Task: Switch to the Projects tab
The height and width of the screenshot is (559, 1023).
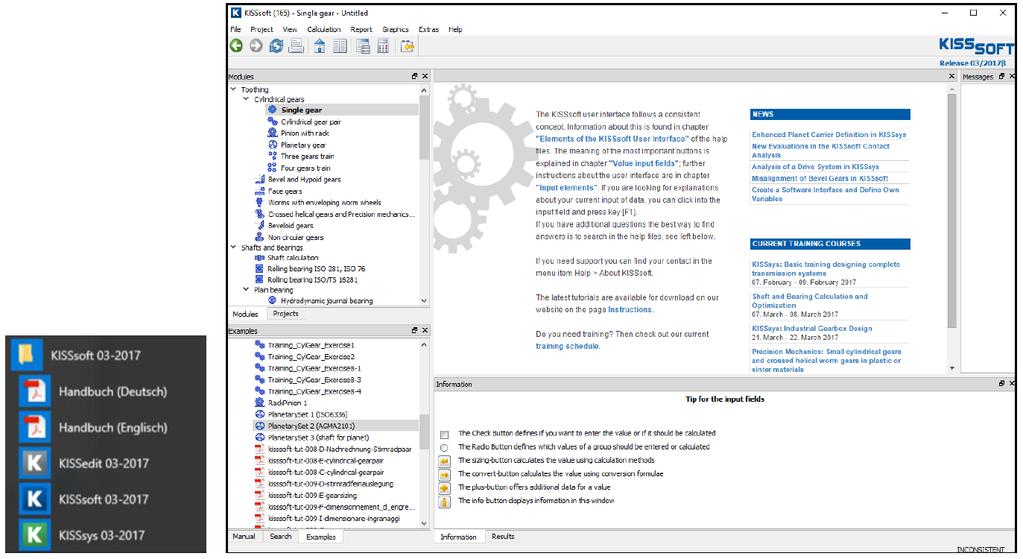Action: (x=285, y=314)
